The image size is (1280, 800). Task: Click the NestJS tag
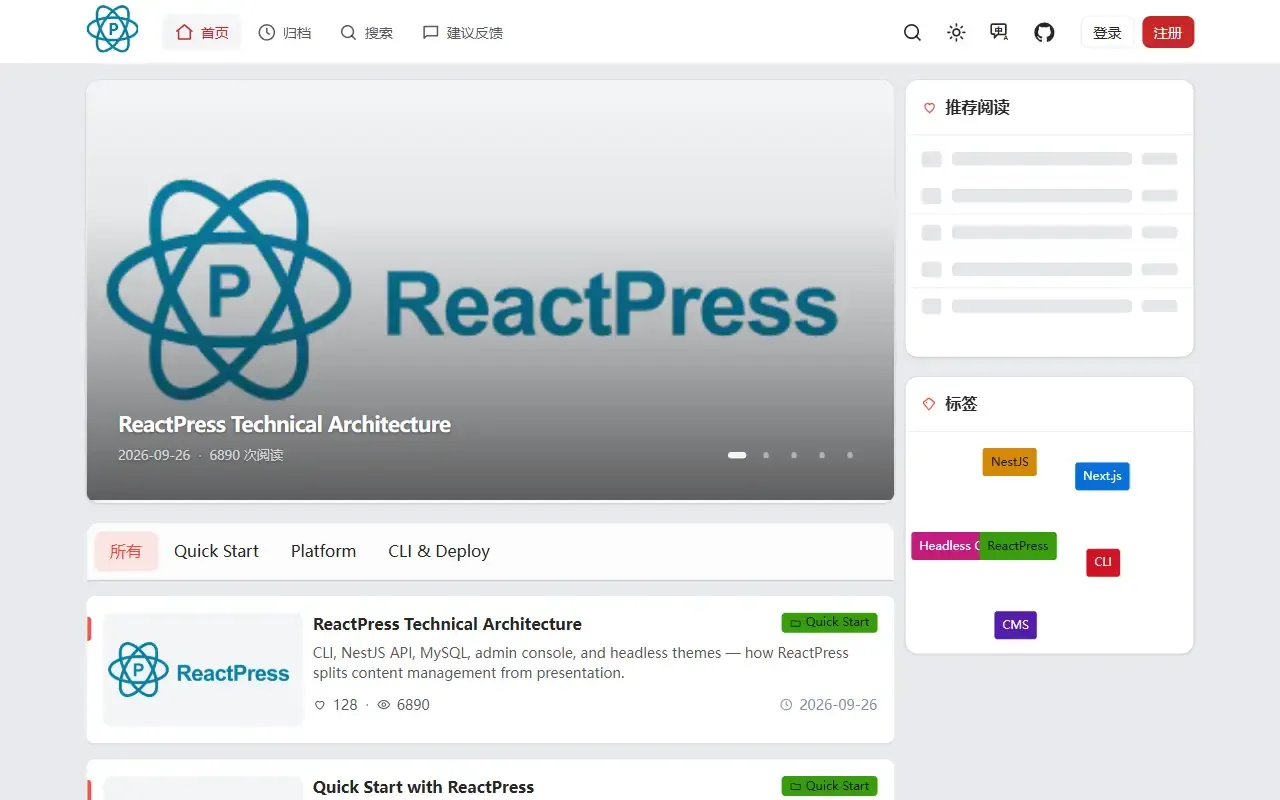(x=1010, y=462)
